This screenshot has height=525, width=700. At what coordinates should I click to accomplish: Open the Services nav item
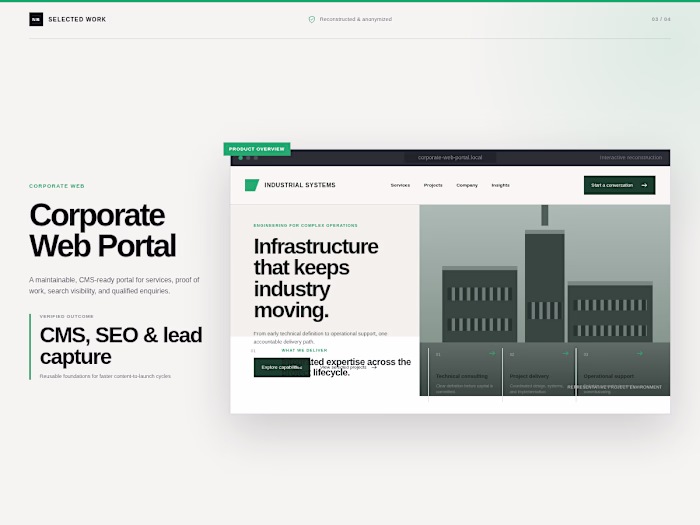pyautogui.click(x=400, y=185)
